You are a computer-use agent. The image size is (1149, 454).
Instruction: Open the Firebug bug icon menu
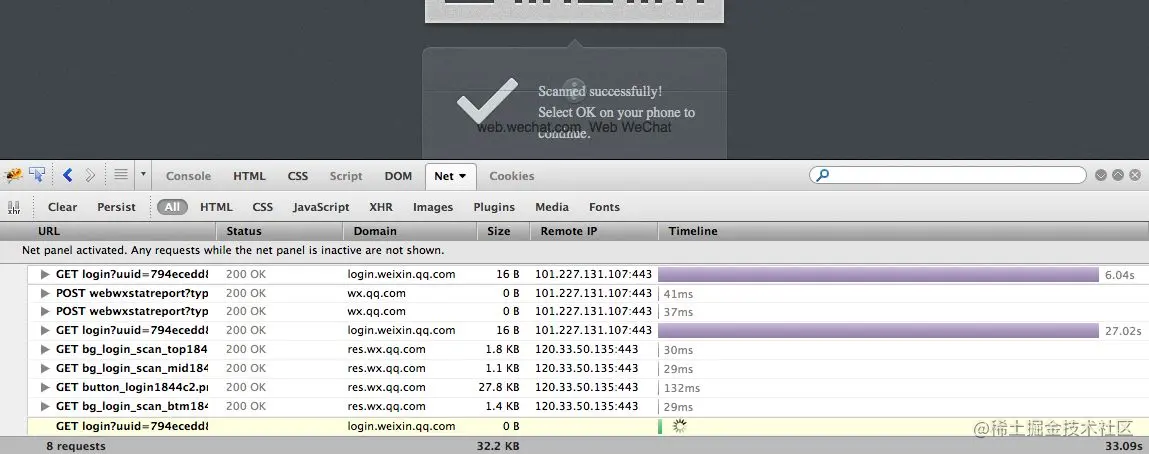(x=14, y=175)
